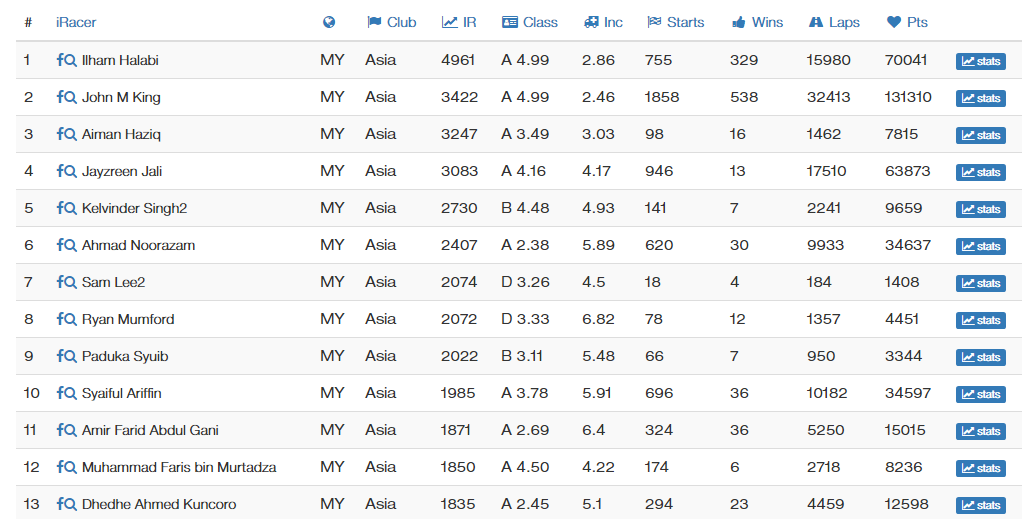
Task: Open stats for Aiman Haziq
Action: point(980,135)
